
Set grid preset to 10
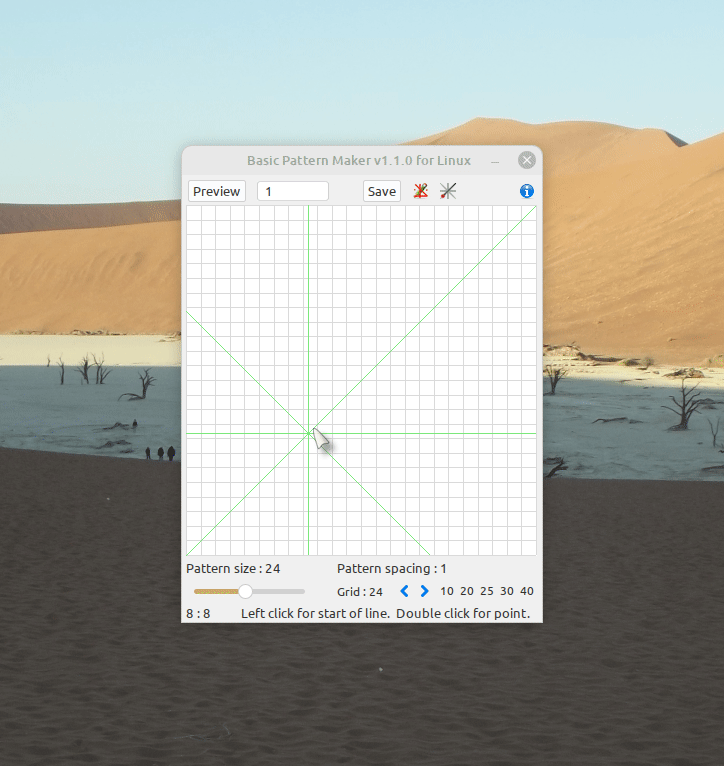(x=447, y=592)
